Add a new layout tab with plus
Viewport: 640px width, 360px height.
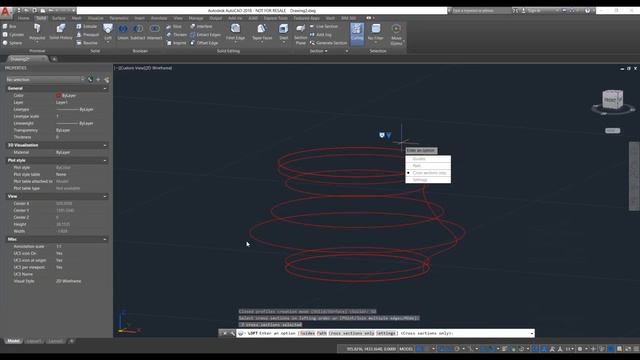pyautogui.click(x=71, y=341)
